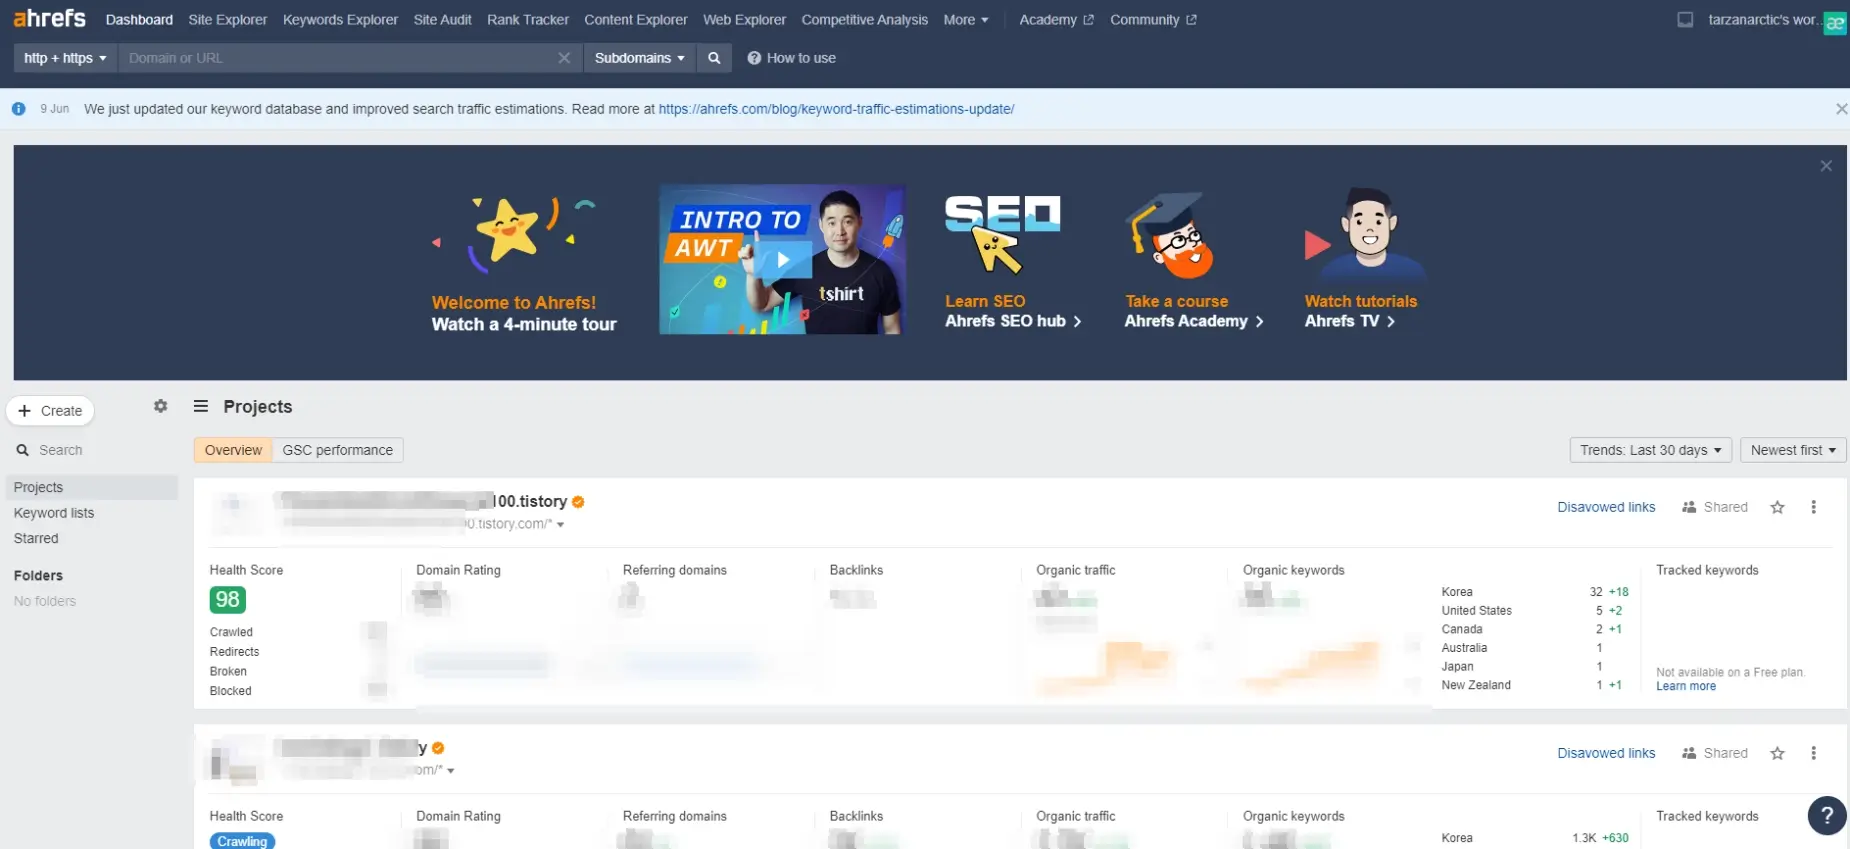
Task: Star the tistory project
Action: point(1777,507)
